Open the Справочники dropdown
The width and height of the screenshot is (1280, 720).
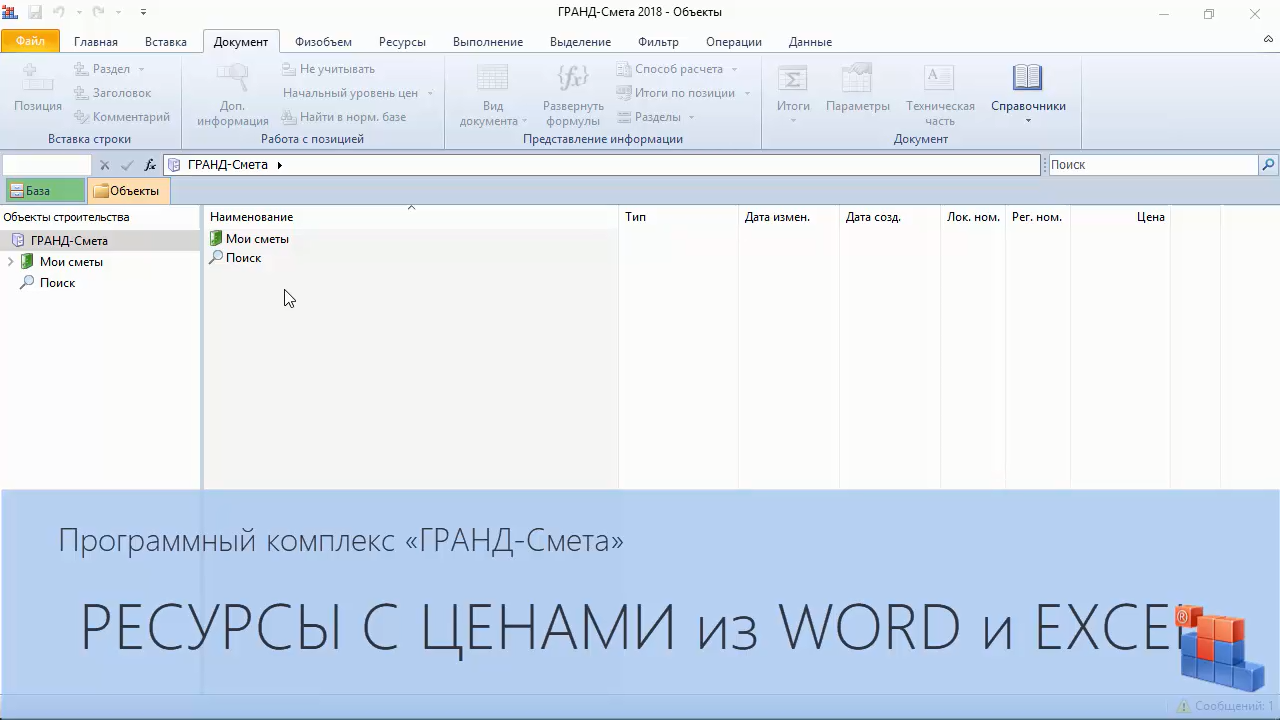(x=1028, y=95)
